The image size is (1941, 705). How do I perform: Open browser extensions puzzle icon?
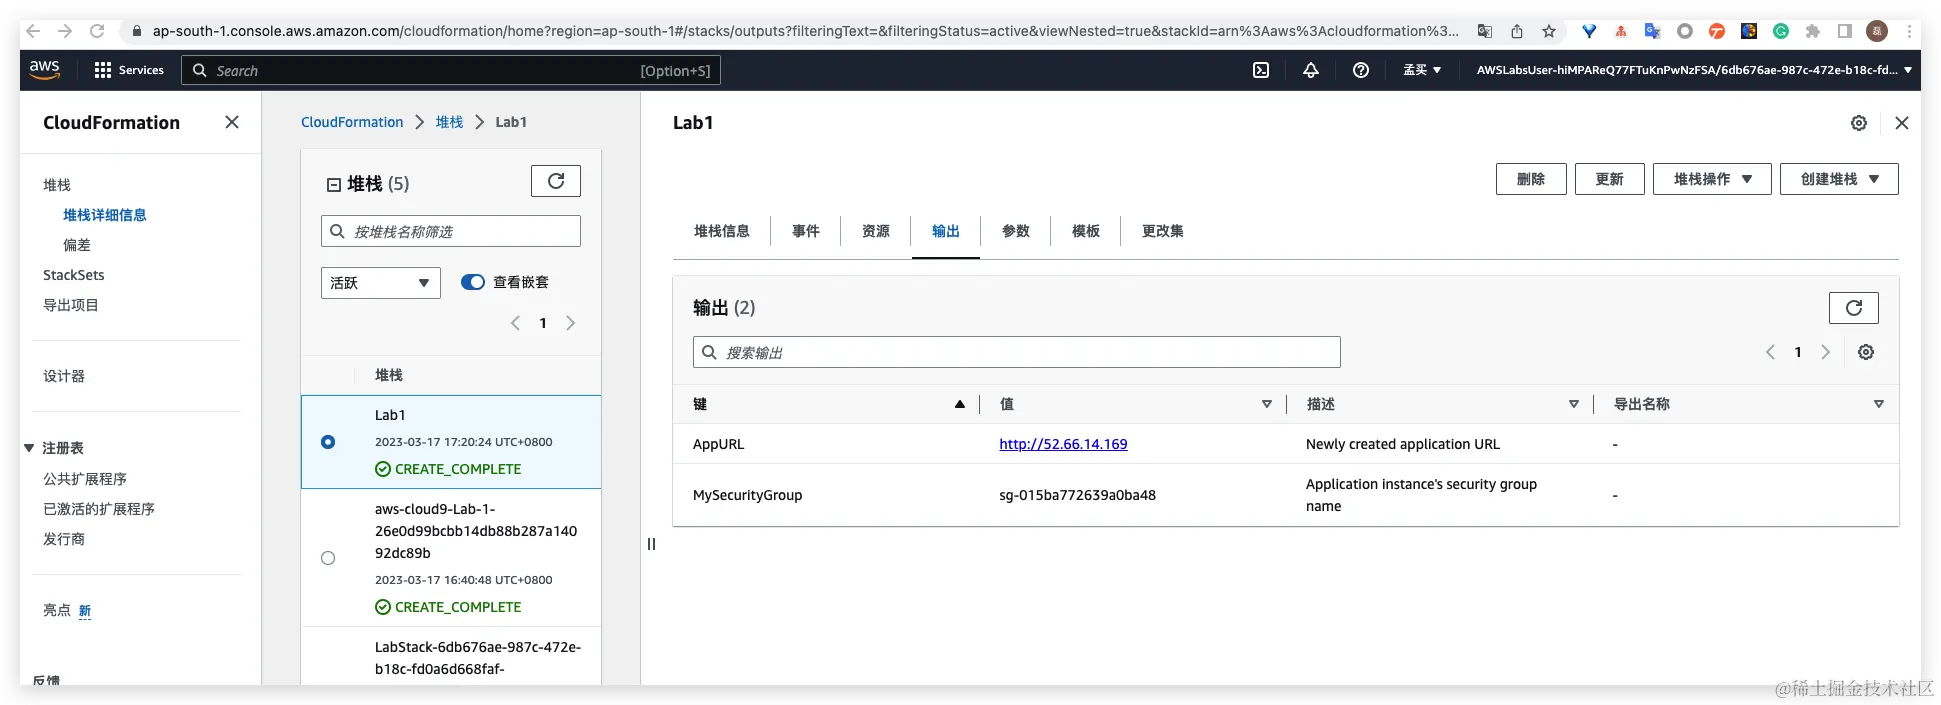[1812, 31]
